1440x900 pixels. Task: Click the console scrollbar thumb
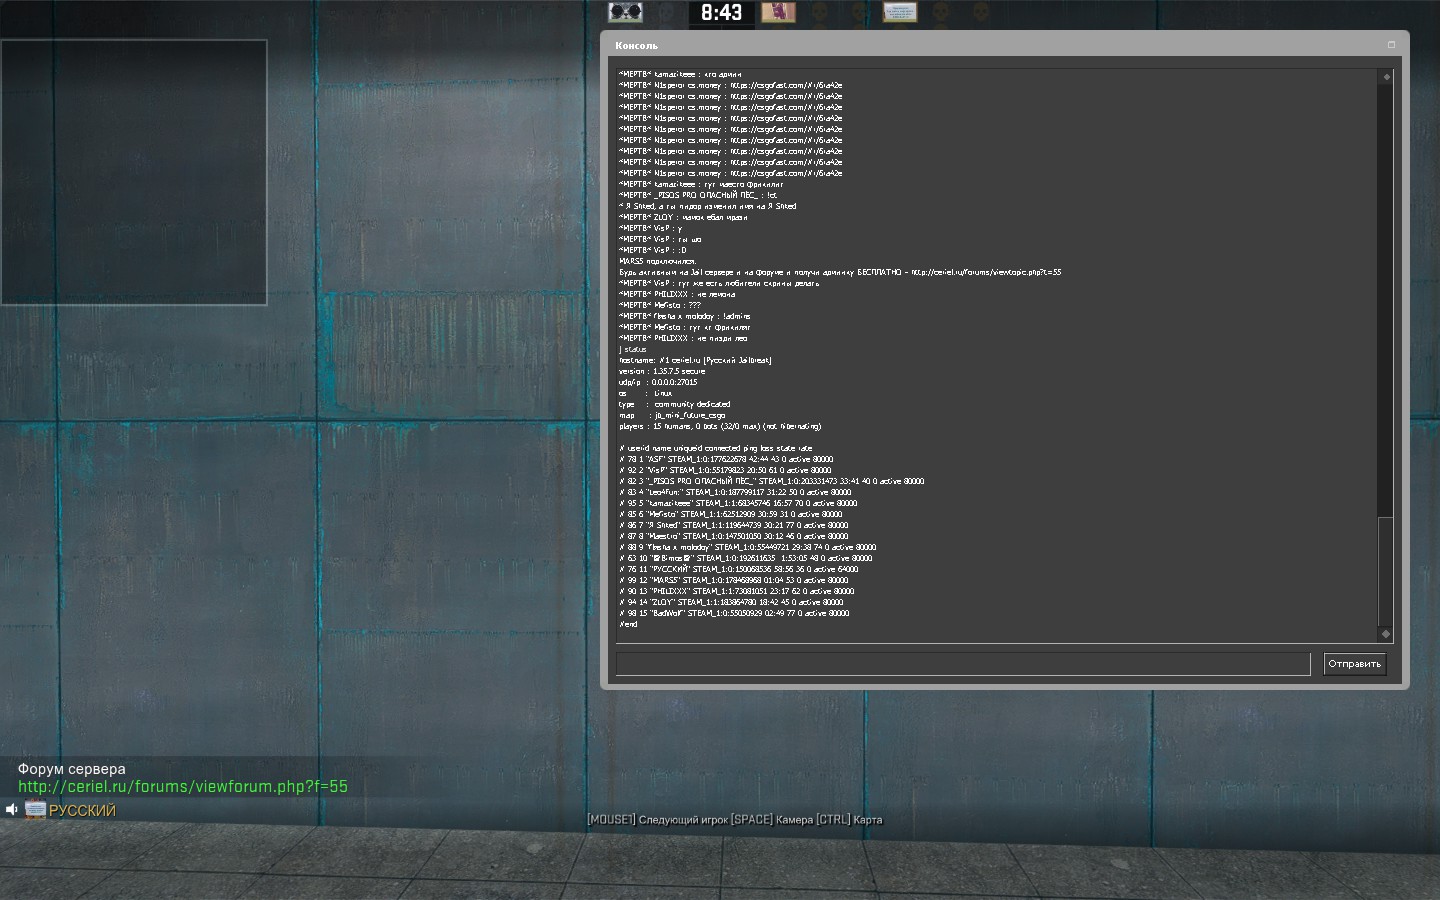click(1386, 570)
